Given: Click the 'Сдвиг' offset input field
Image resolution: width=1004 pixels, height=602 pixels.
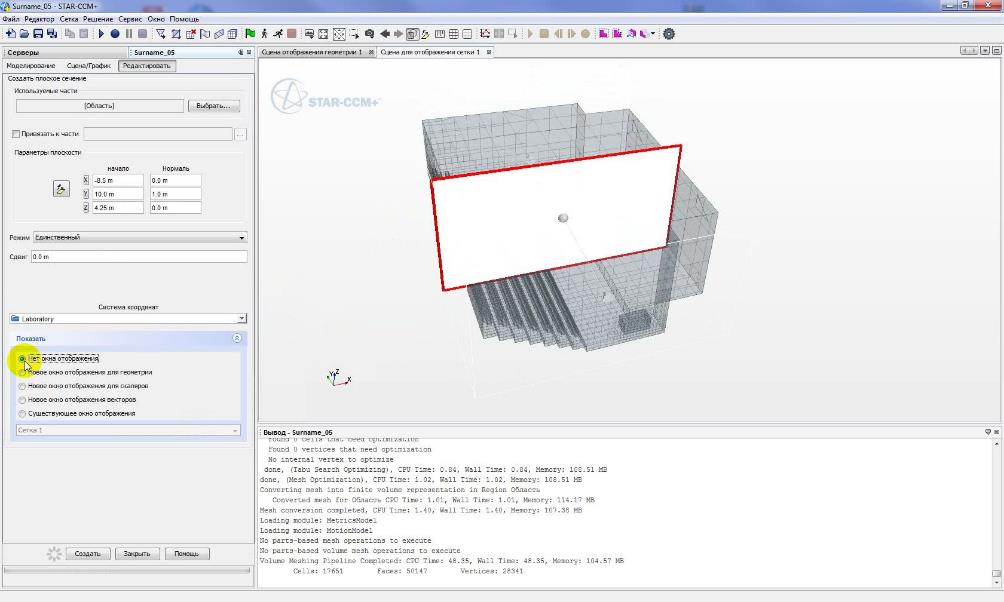Looking at the screenshot, I should point(138,257).
